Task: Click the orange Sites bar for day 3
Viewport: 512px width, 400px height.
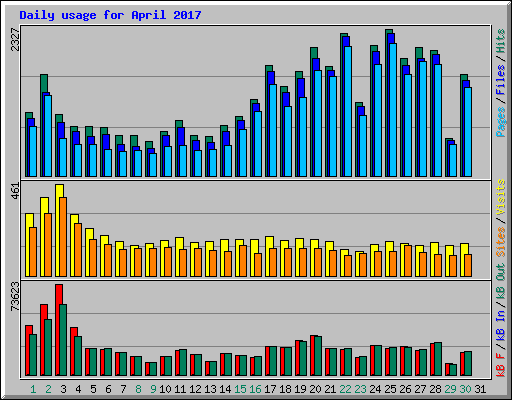Action: 63,237
